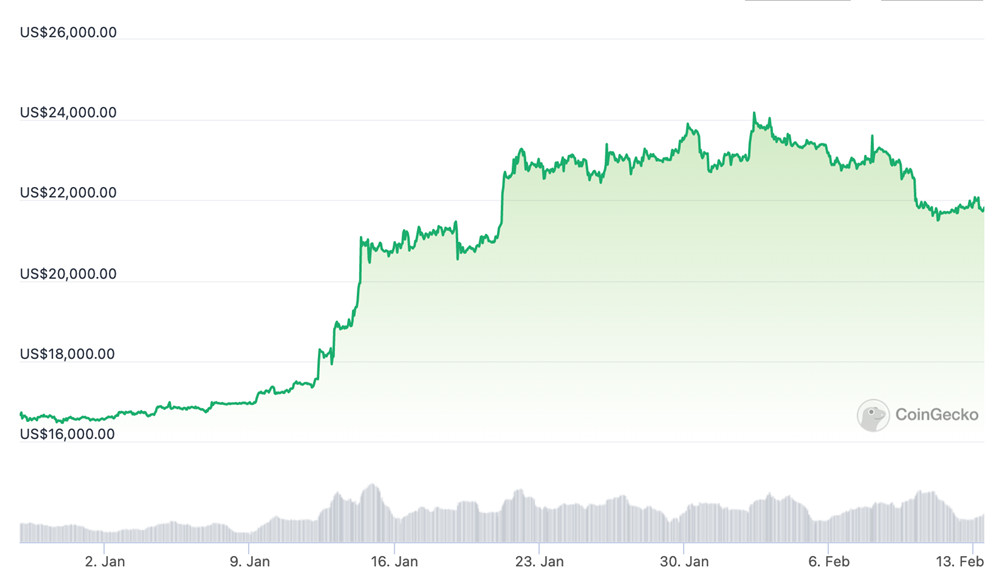
Task: Click the rightmost end of the price line
Action: pyautogui.click(x=983, y=209)
